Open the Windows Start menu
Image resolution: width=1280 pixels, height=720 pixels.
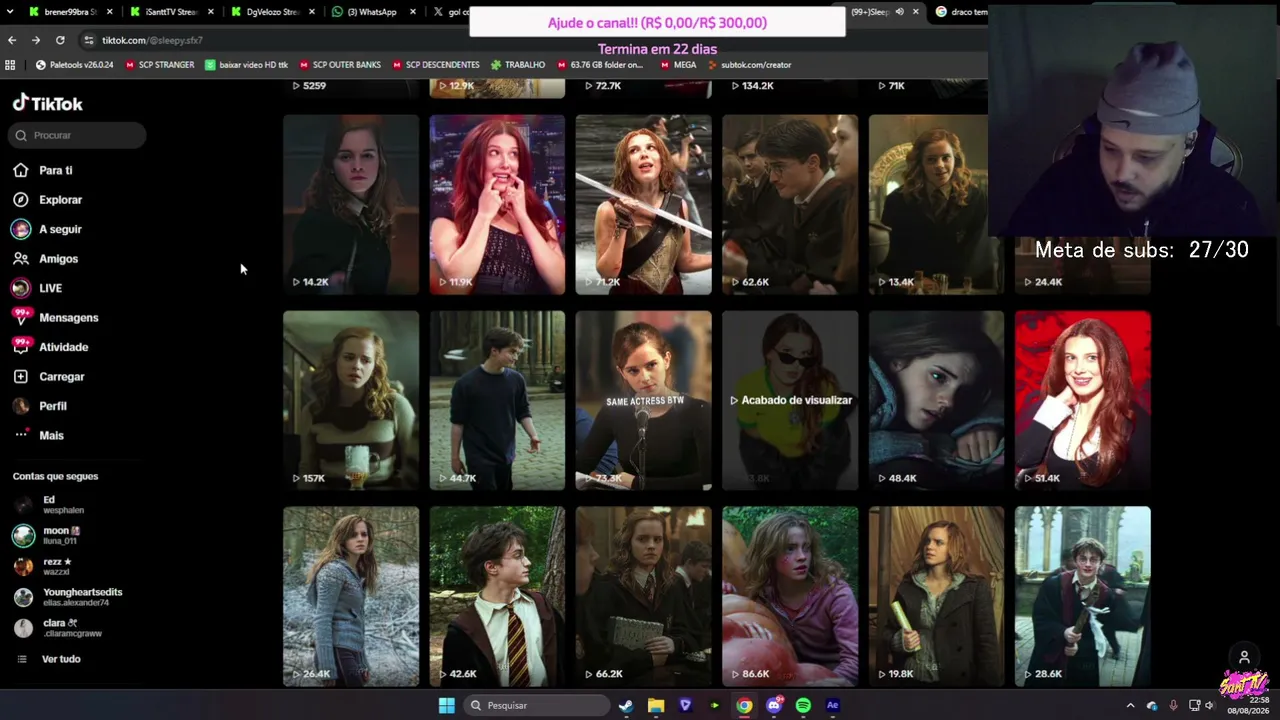[447, 705]
